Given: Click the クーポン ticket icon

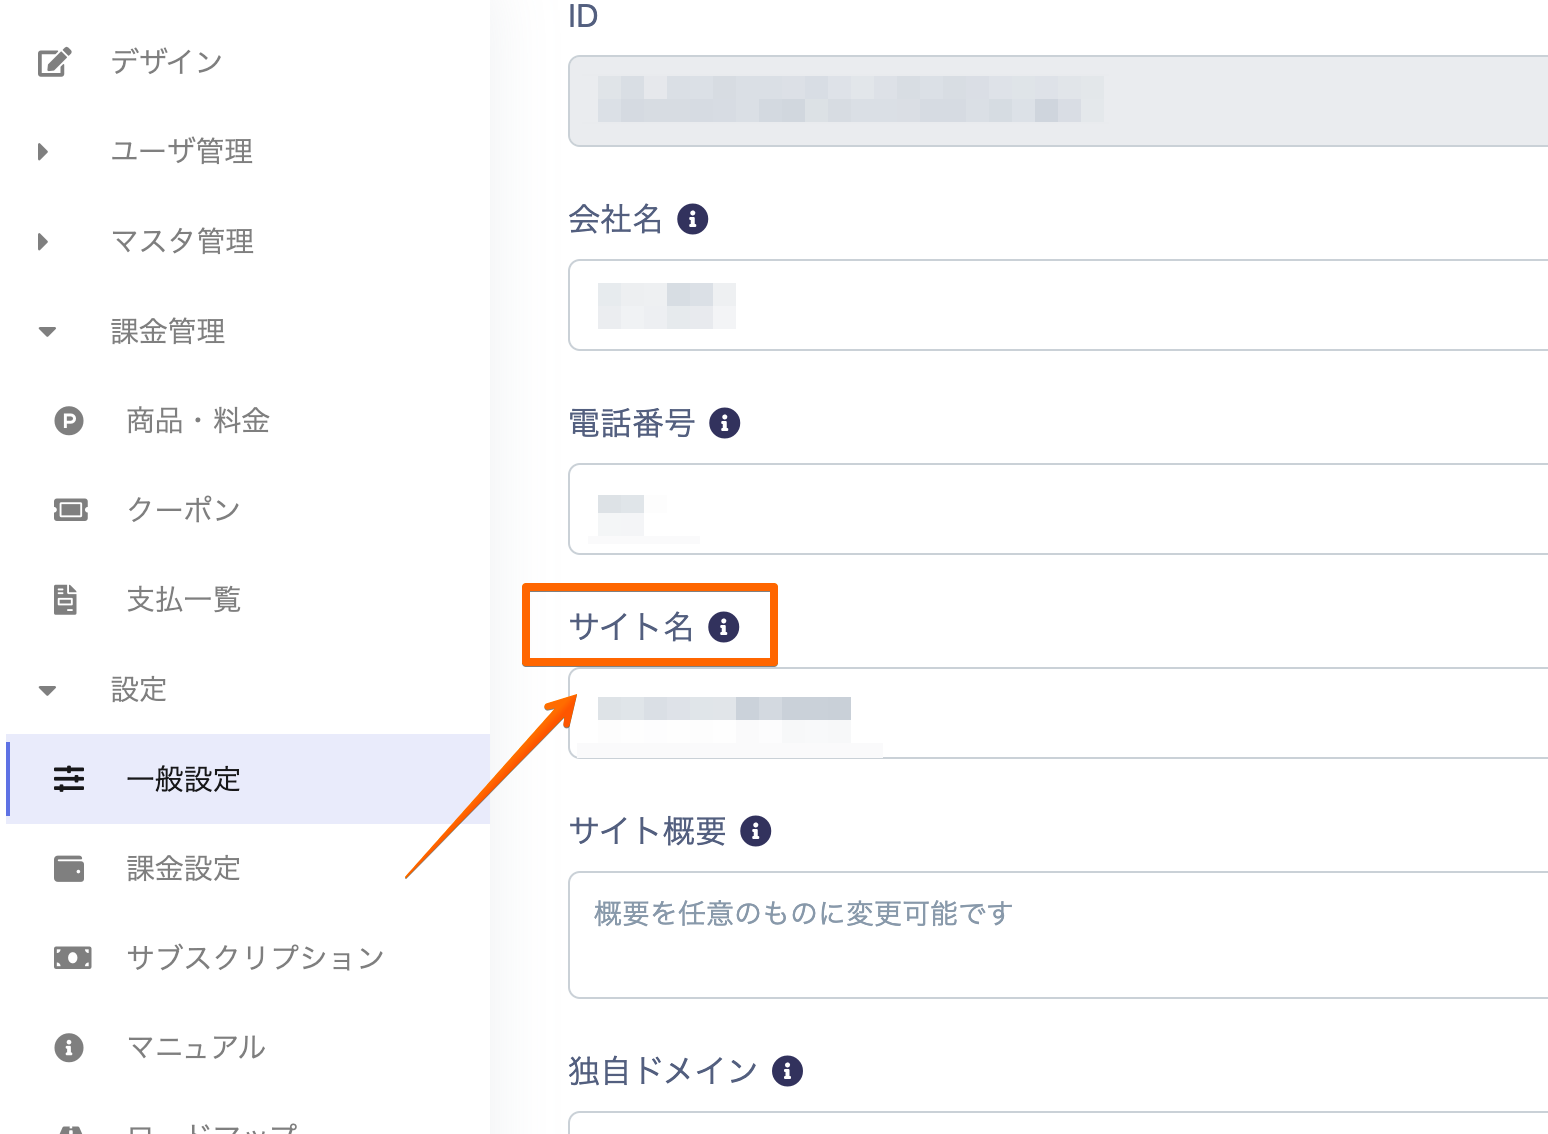Looking at the screenshot, I should 70,510.
